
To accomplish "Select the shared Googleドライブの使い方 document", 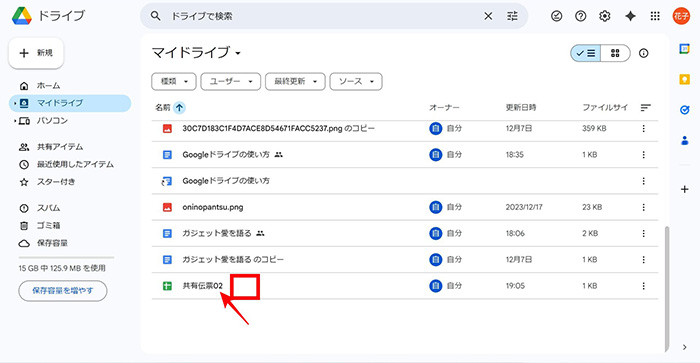I will point(405,154).
